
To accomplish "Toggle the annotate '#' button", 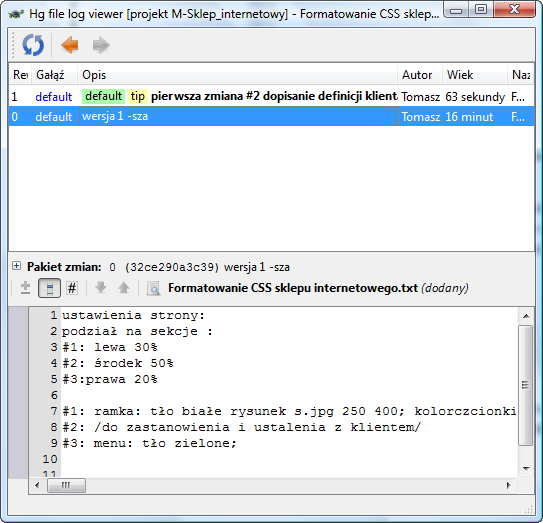I will [x=72, y=288].
